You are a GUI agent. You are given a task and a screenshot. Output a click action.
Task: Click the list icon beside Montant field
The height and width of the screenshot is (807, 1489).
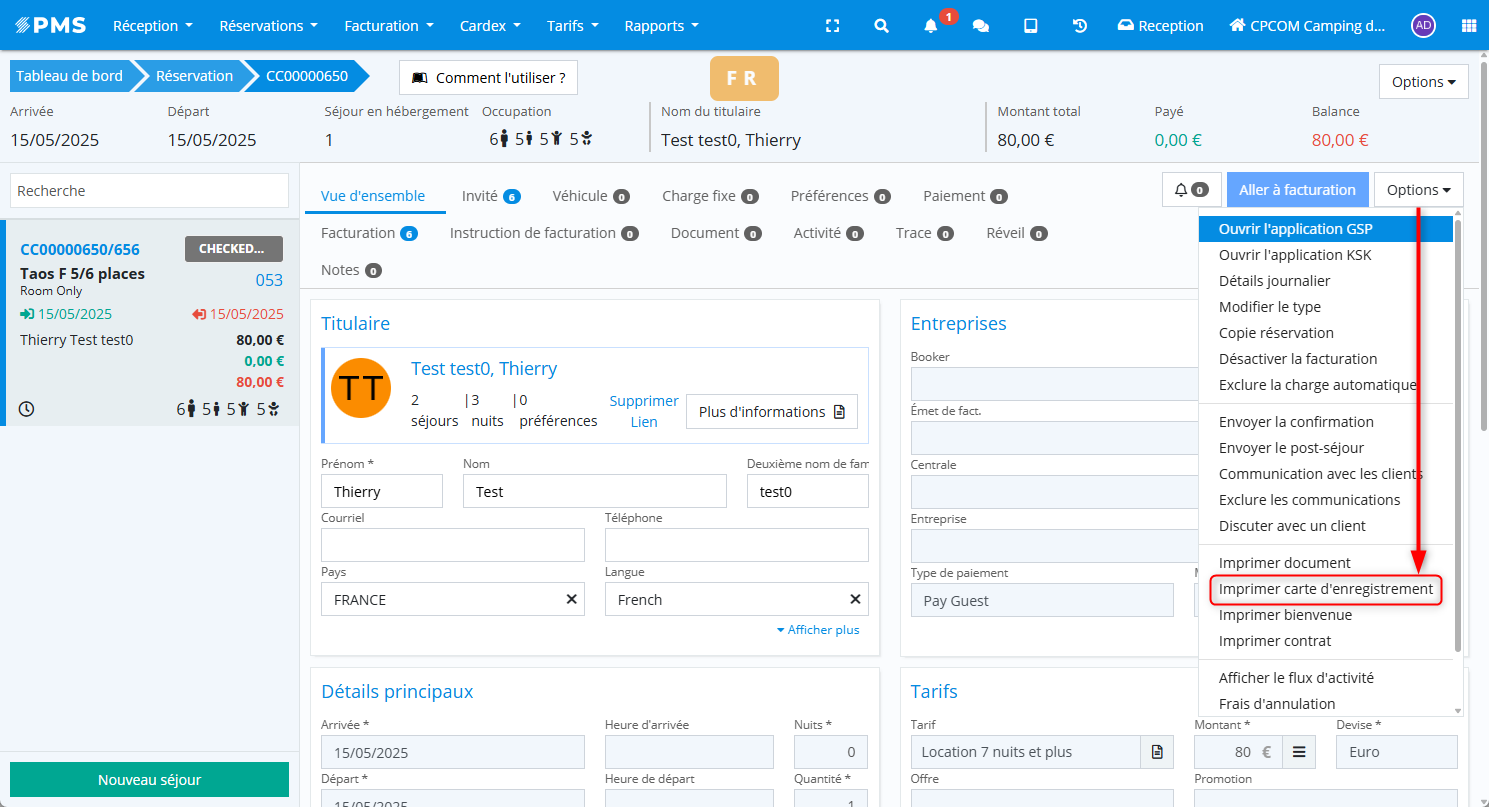click(x=1300, y=752)
